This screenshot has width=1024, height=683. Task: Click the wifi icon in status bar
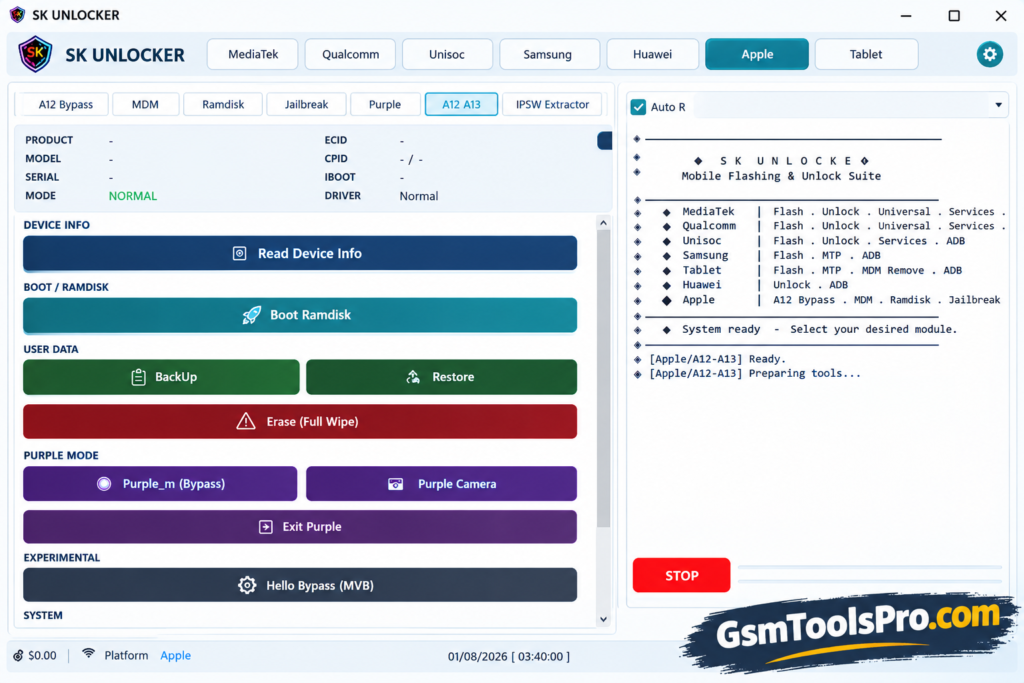88,654
